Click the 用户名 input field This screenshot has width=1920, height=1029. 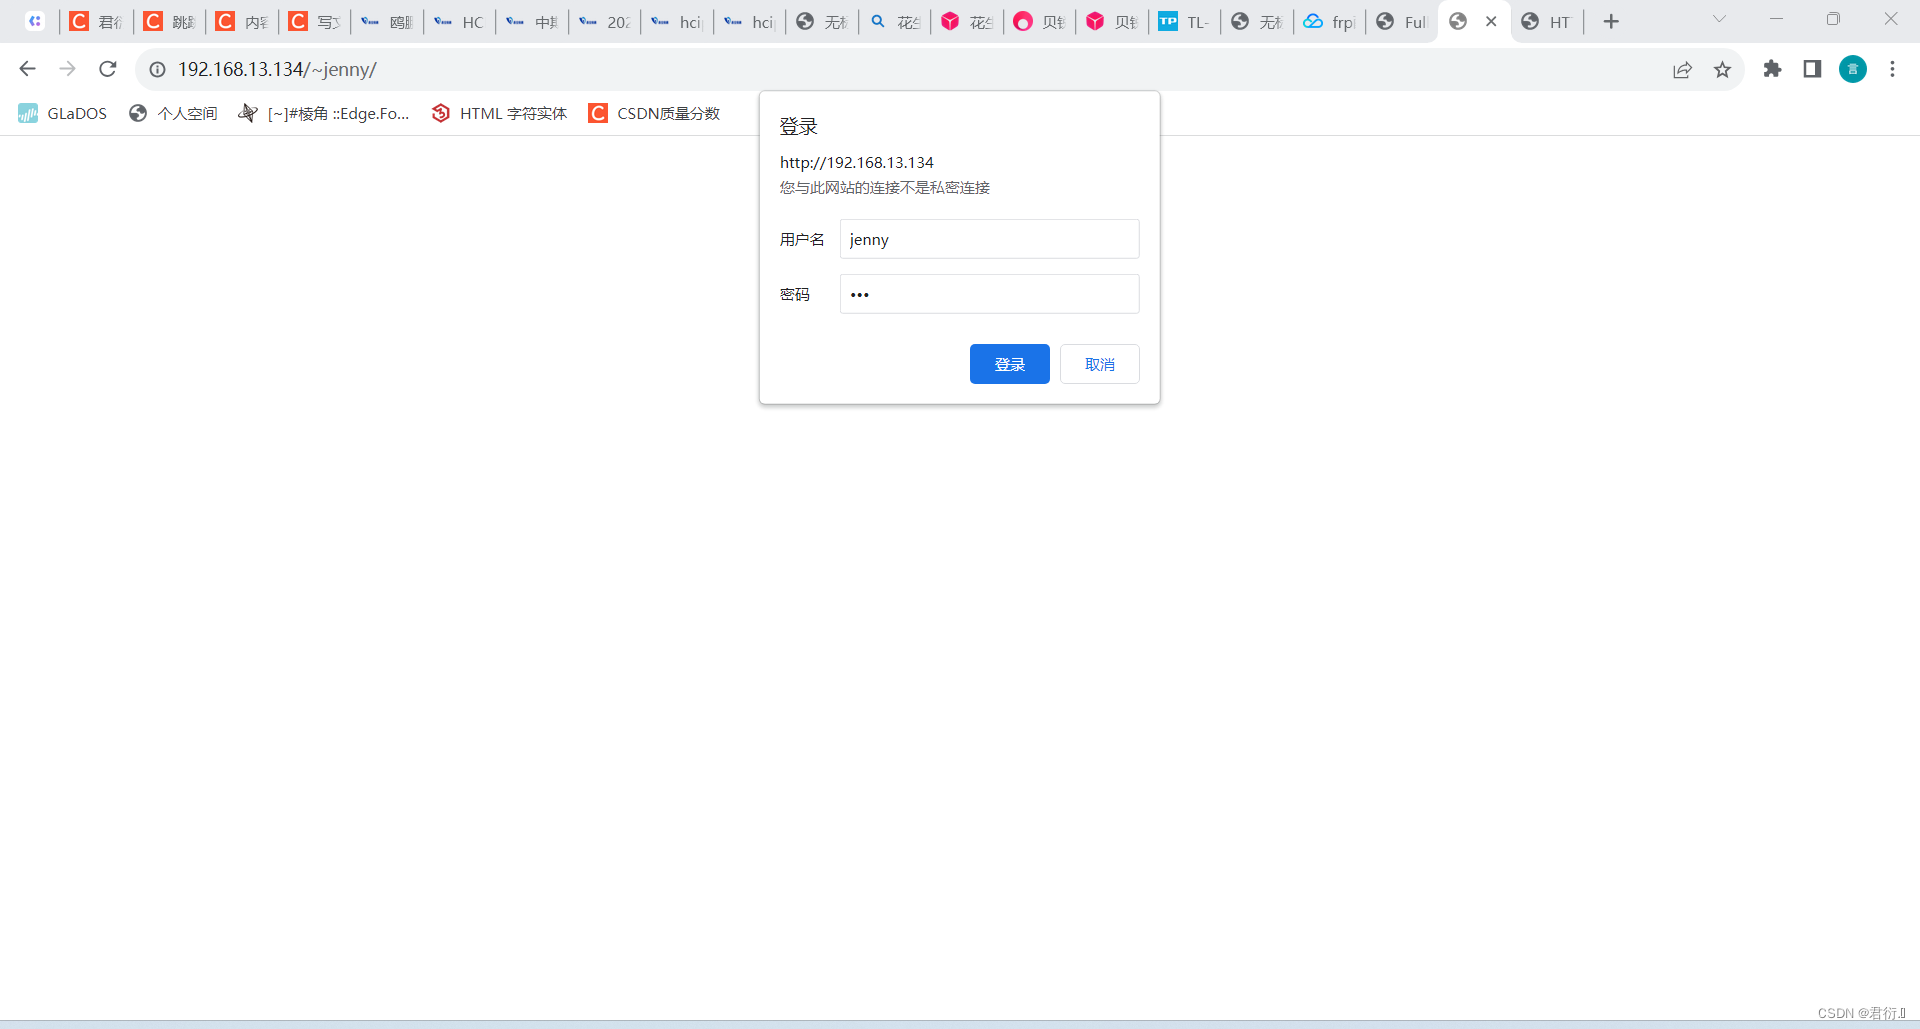pyautogui.click(x=989, y=239)
